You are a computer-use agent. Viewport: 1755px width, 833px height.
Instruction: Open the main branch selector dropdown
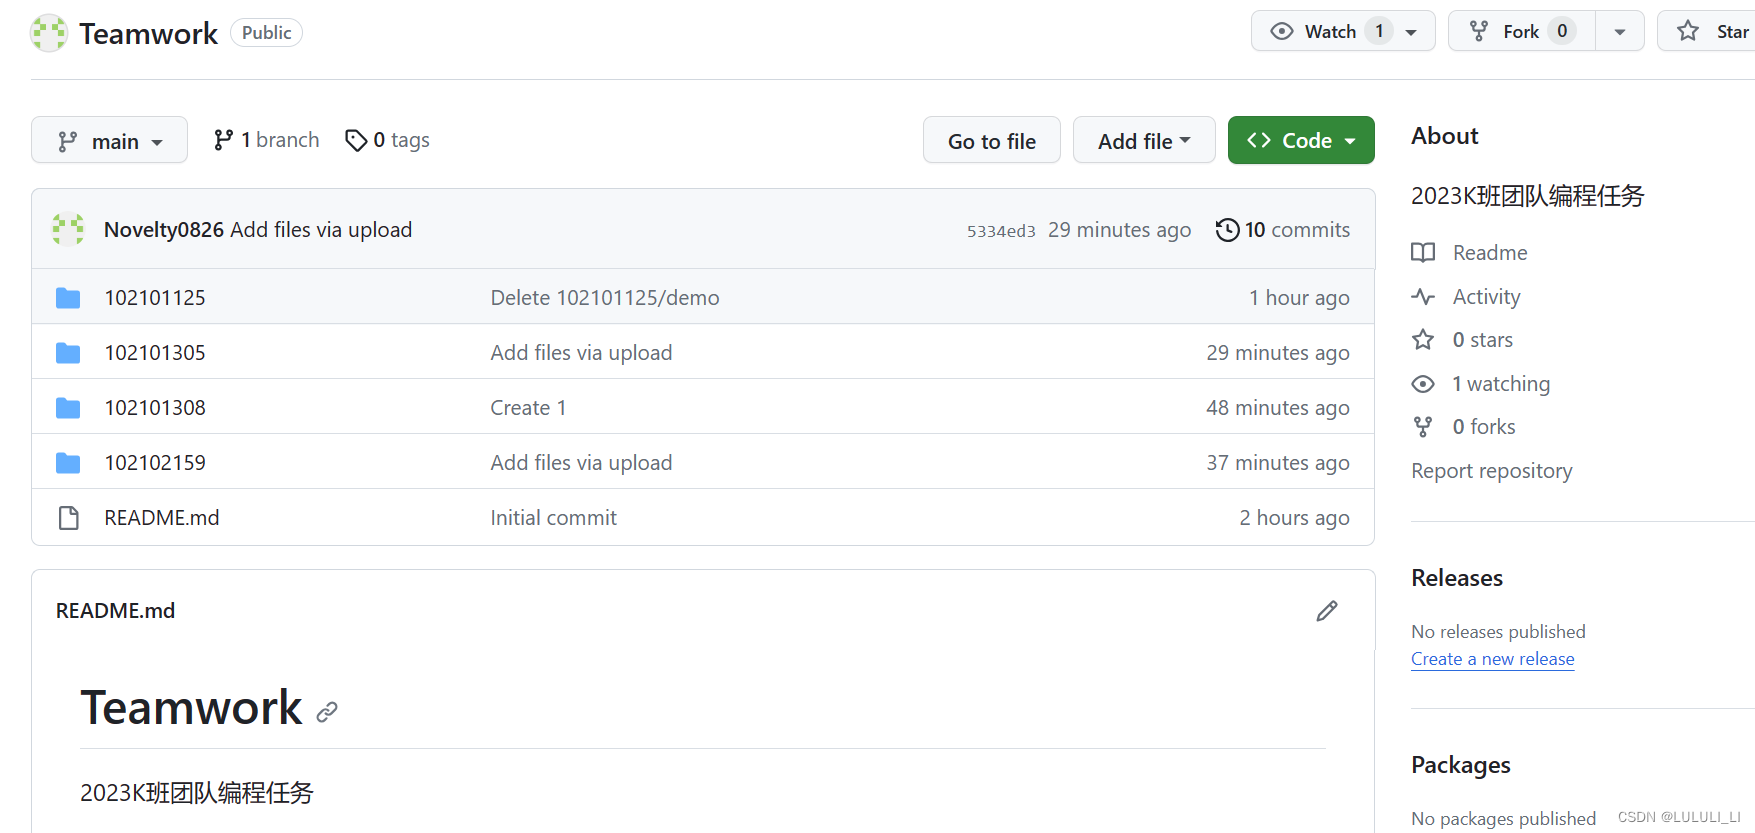[109, 140]
